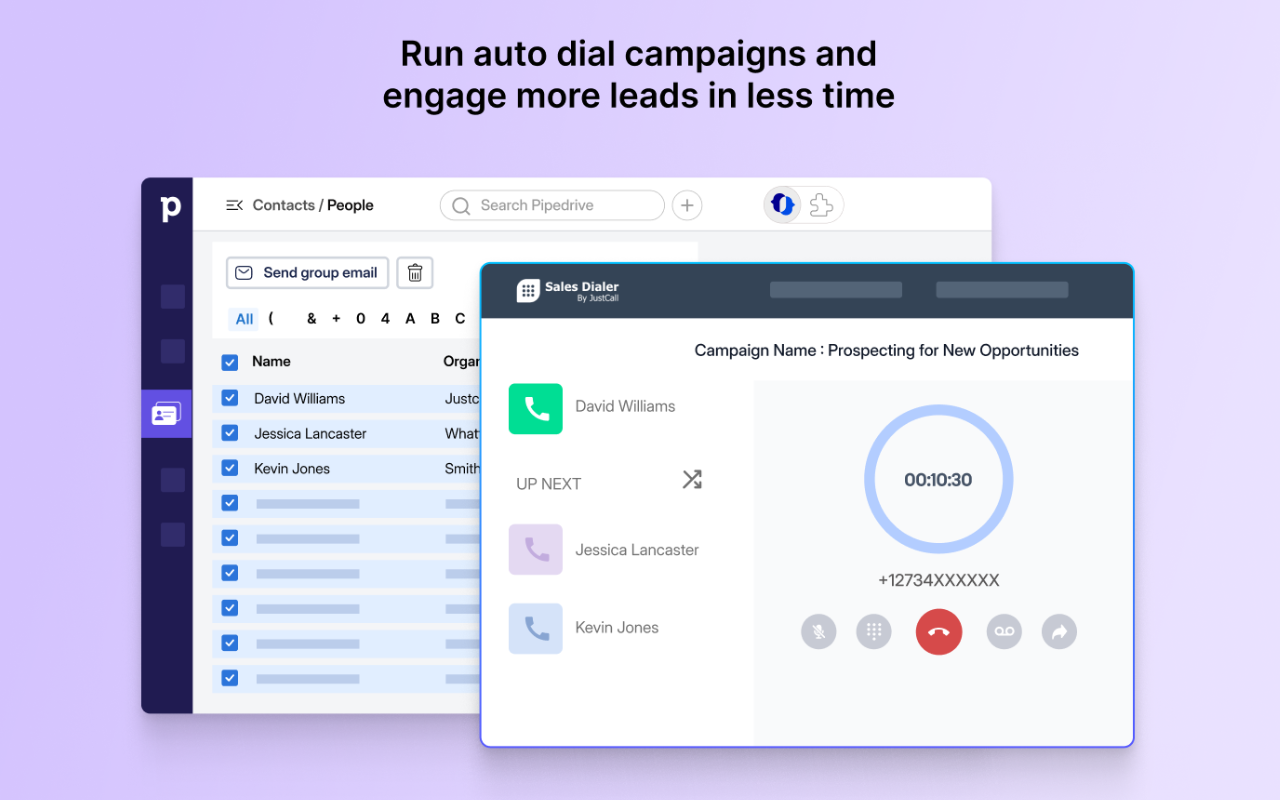Click the Send group email button
The height and width of the screenshot is (800, 1280).
point(306,272)
